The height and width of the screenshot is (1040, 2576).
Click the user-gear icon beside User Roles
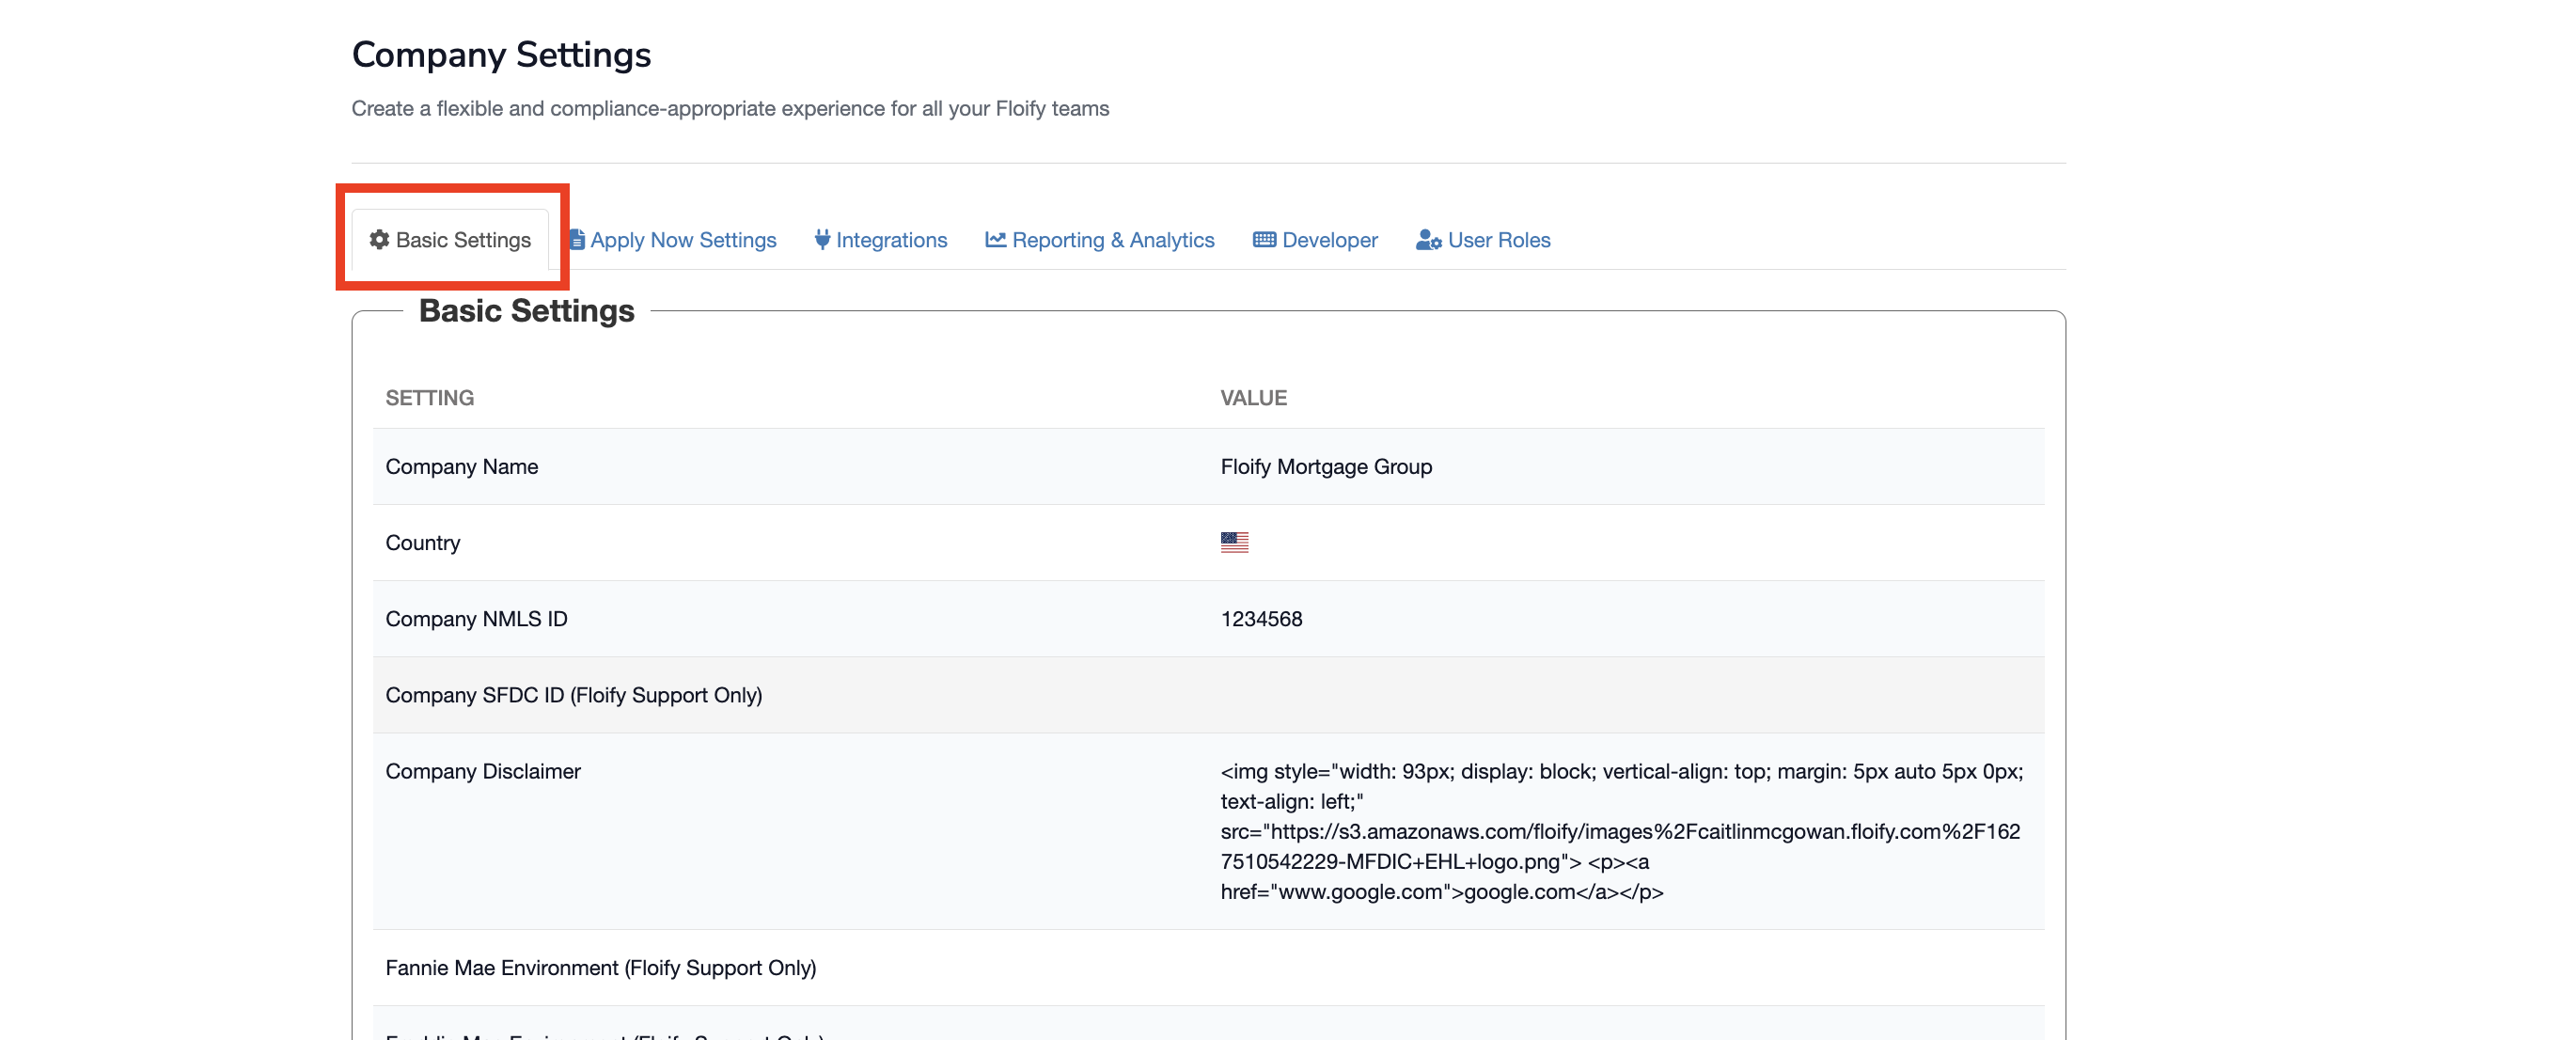pyautogui.click(x=1428, y=240)
